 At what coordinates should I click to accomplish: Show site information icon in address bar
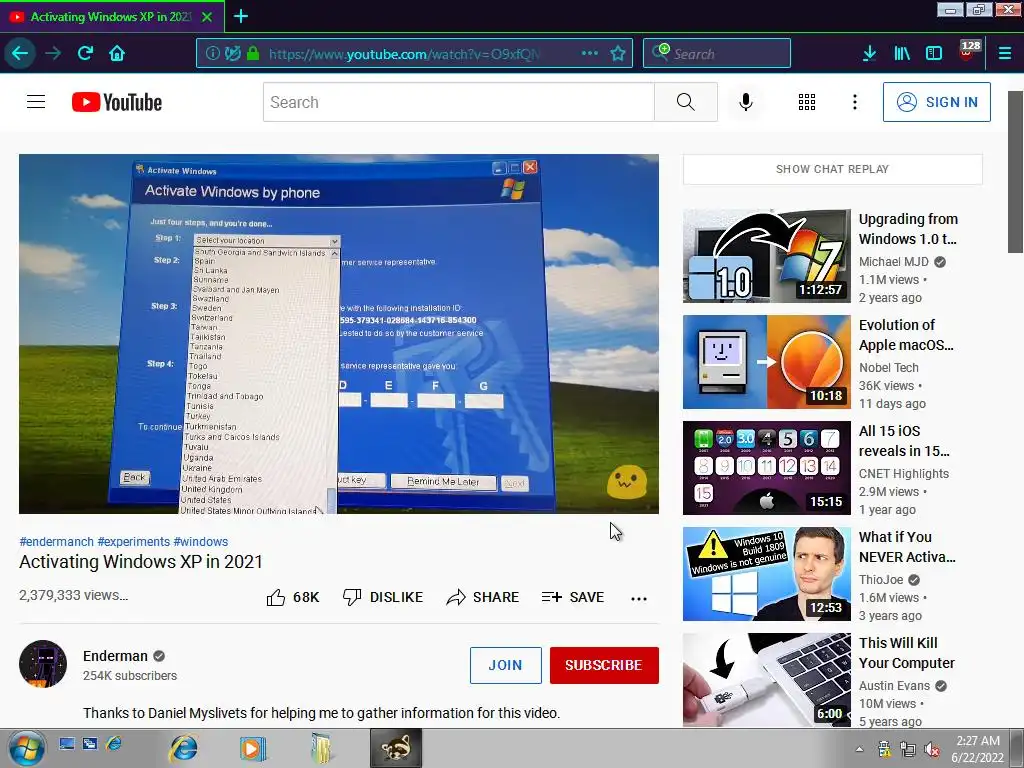click(x=212, y=54)
